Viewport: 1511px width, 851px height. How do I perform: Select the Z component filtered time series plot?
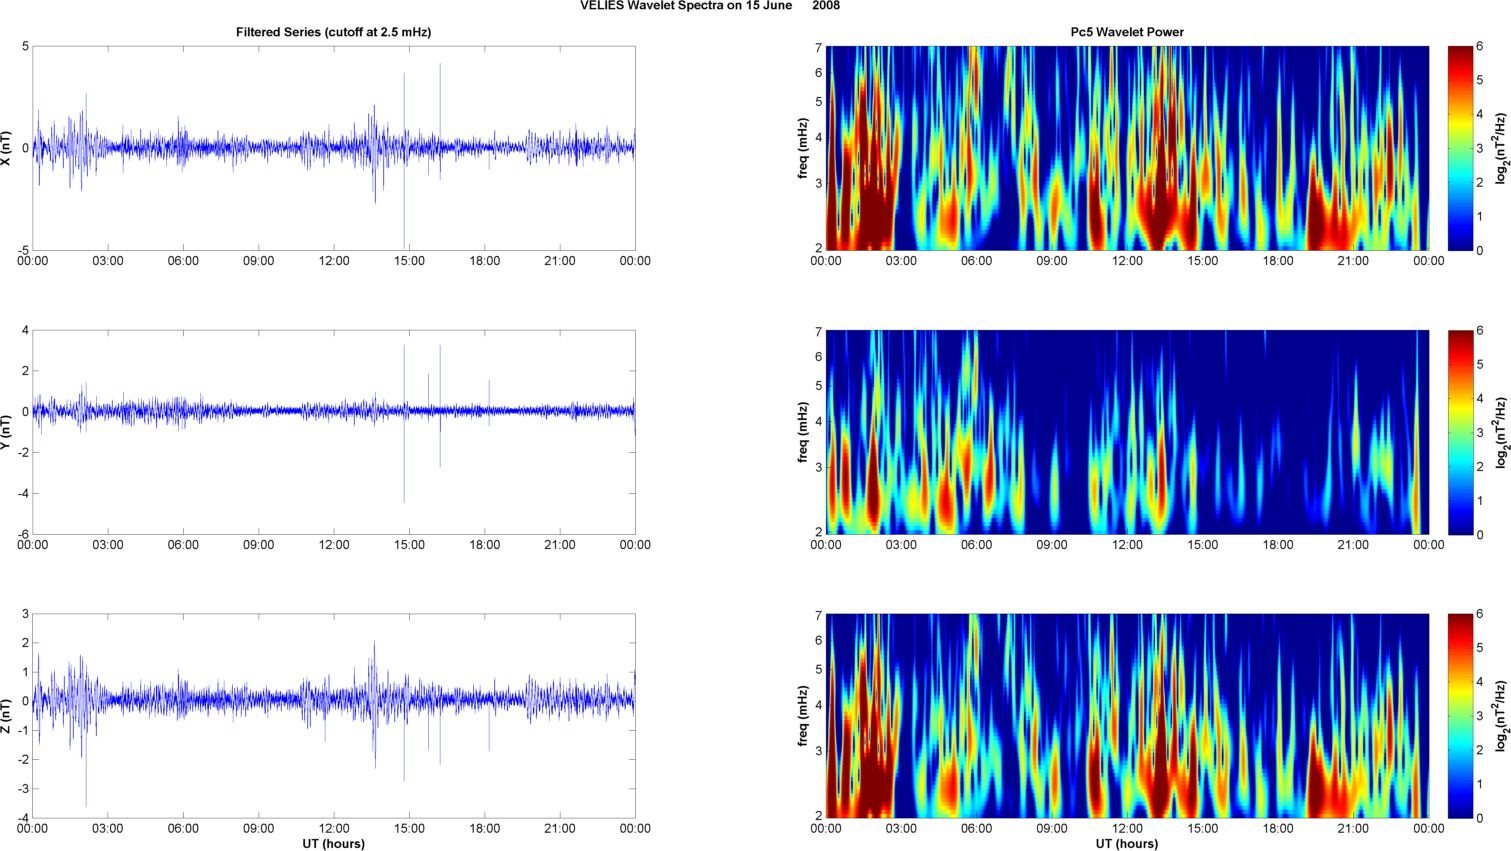pyautogui.click(x=334, y=716)
